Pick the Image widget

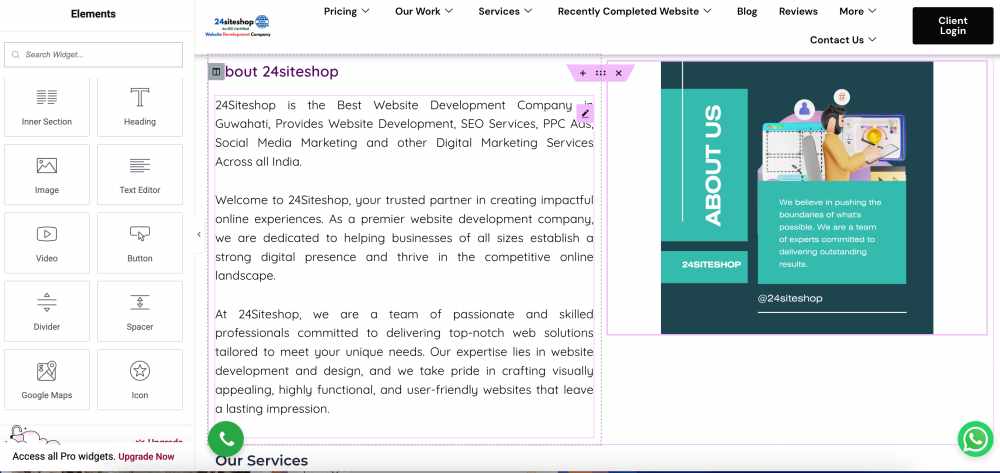(x=47, y=174)
